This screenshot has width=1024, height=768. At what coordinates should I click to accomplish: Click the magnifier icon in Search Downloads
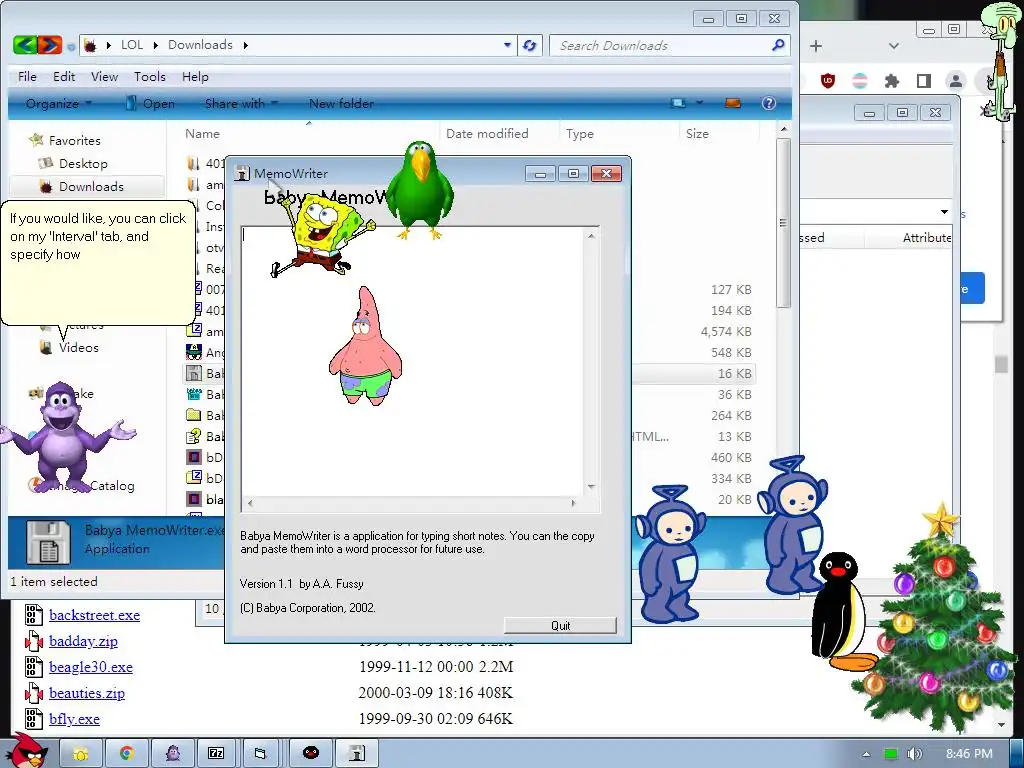coord(778,45)
